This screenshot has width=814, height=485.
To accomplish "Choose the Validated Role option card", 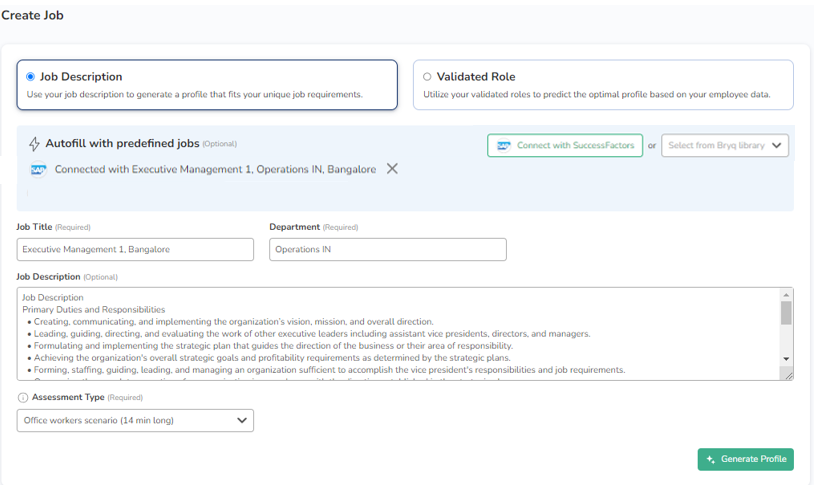I will [x=603, y=85].
